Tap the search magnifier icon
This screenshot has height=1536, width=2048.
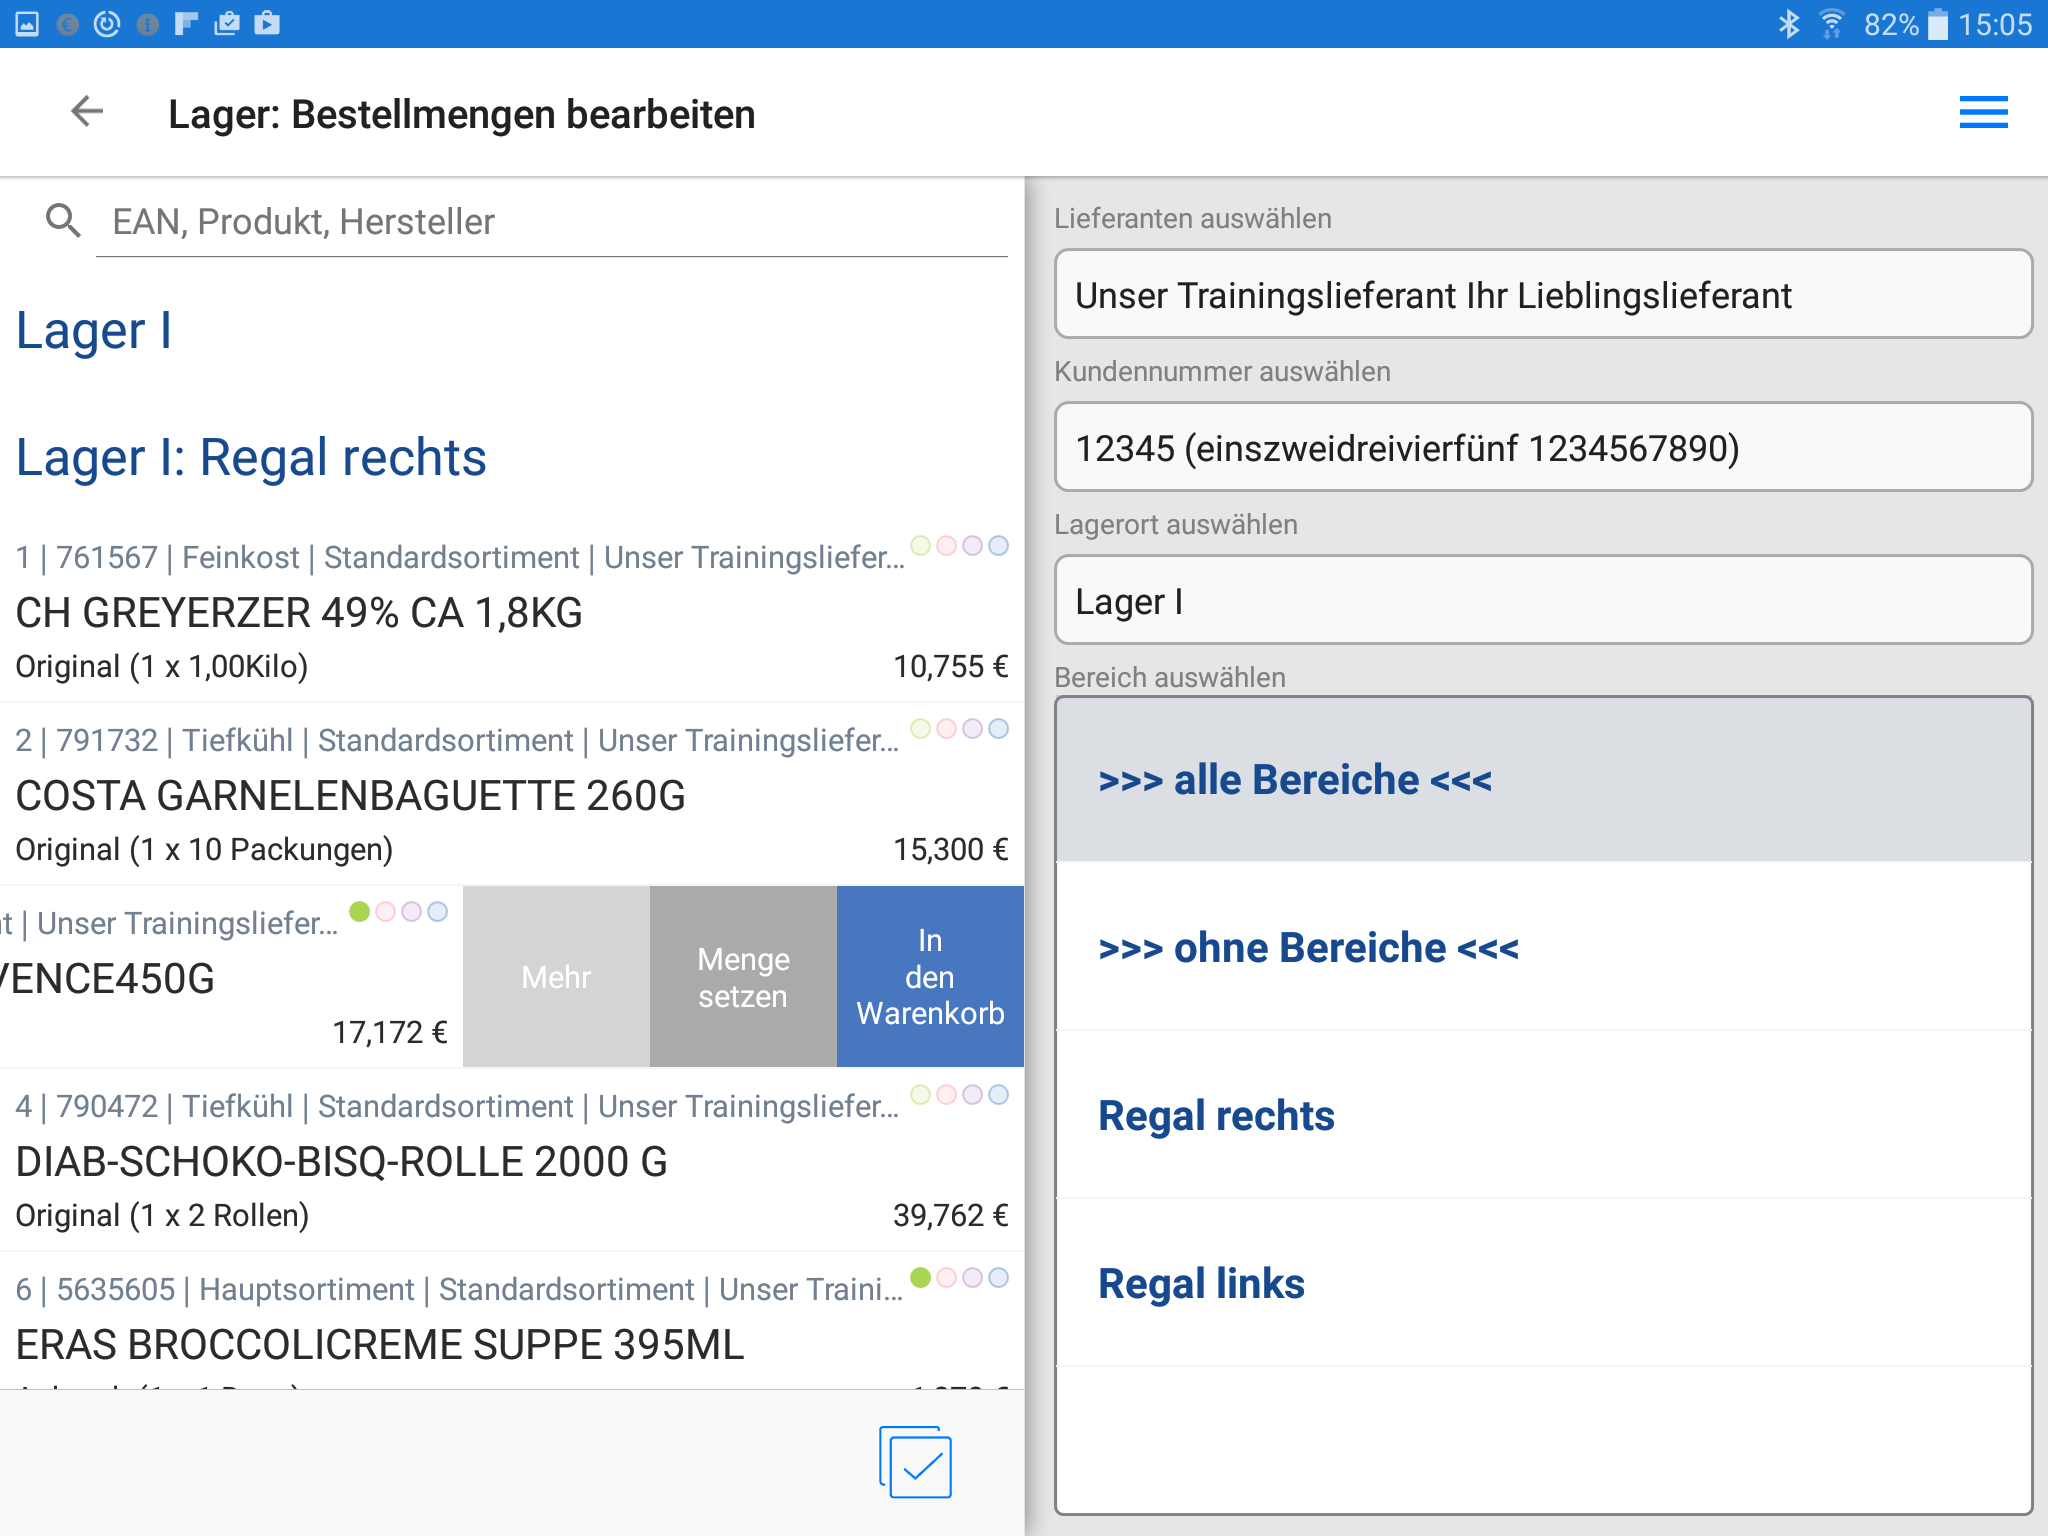63,220
